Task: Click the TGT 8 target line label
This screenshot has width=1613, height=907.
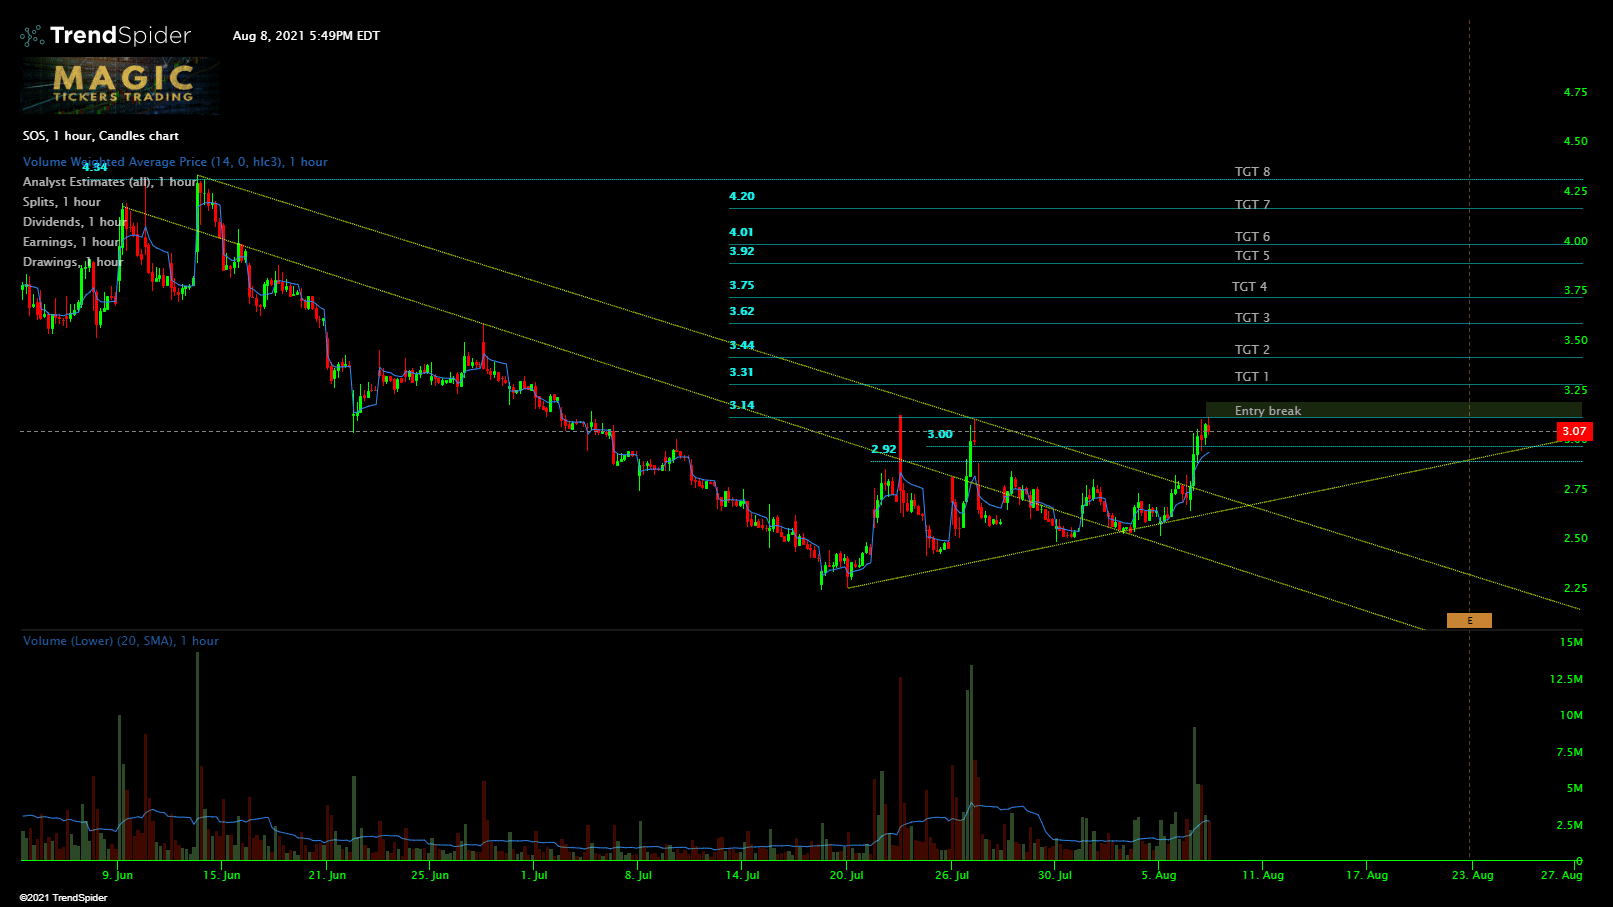Action: tap(1252, 172)
